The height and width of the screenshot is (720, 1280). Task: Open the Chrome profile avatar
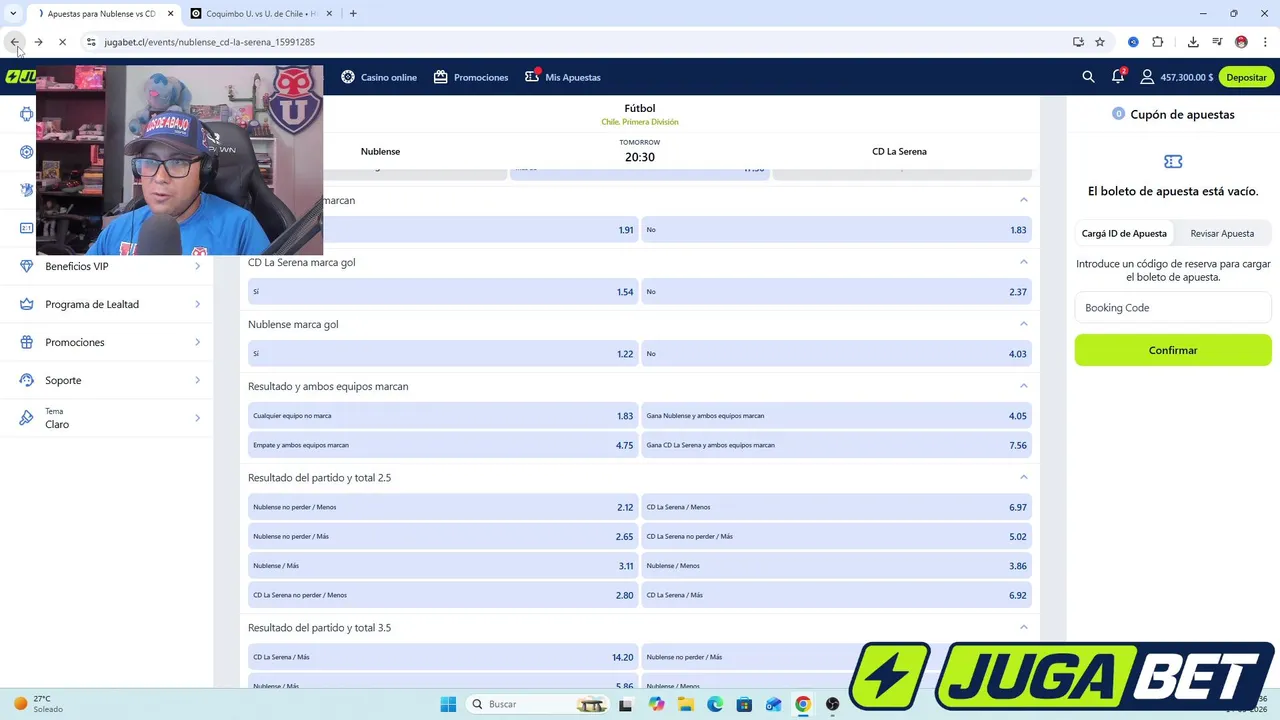tap(1241, 42)
